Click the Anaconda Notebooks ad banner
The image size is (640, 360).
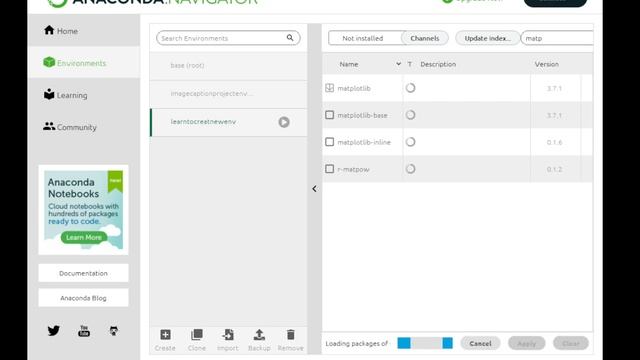(83, 210)
